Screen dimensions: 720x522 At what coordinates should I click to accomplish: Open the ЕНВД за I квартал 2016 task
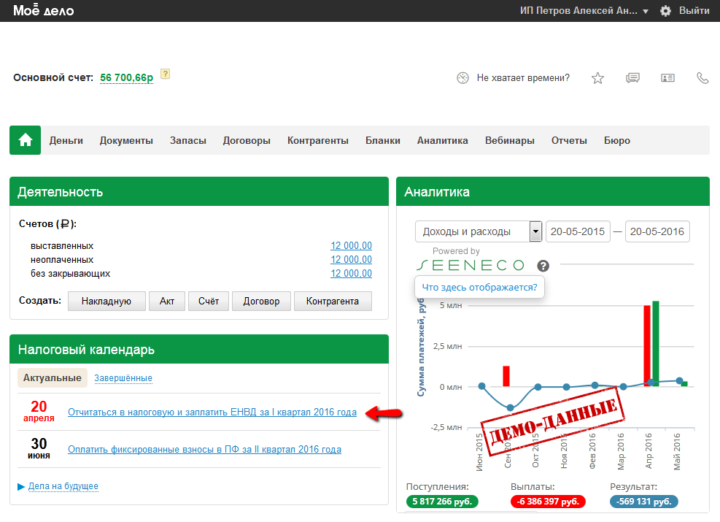(x=212, y=412)
